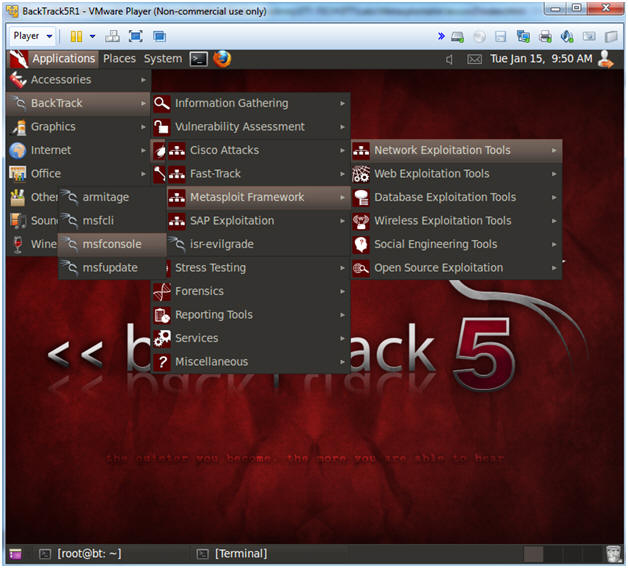628x568 pixels.
Task: Click the printer device icon
Action: (545, 36)
